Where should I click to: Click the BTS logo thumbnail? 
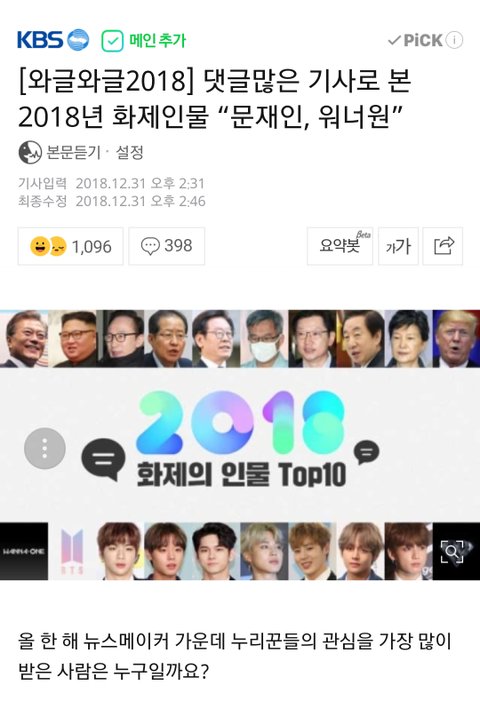point(72,551)
